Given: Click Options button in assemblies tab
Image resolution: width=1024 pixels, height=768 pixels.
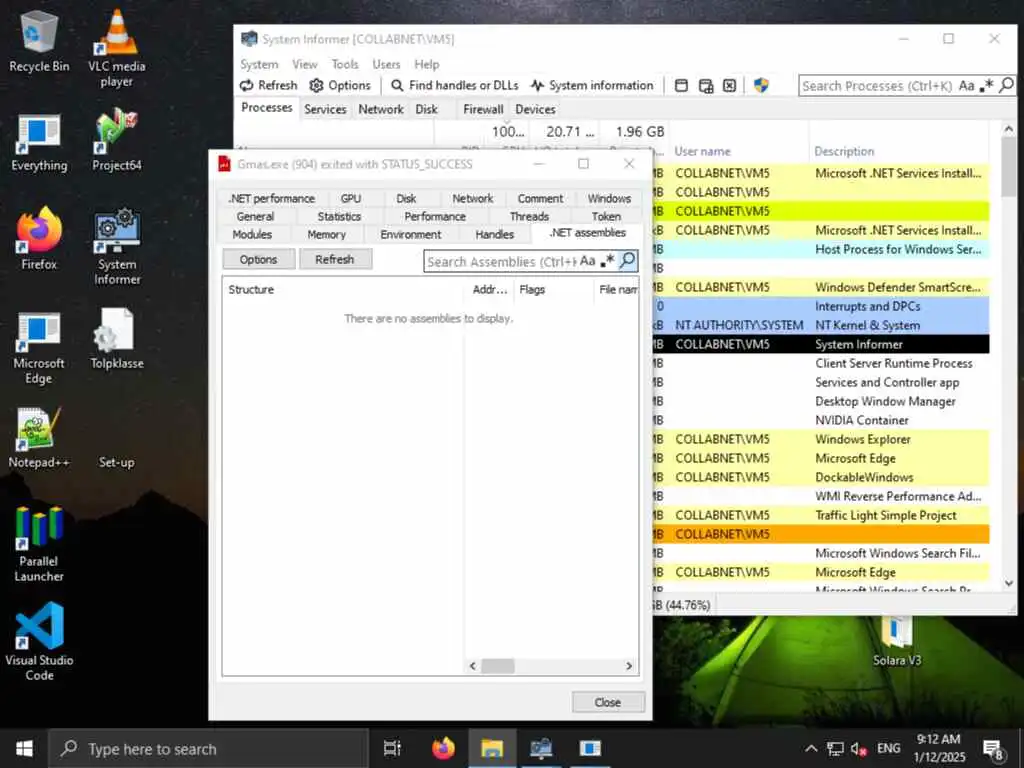Looking at the screenshot, I should 259,259.
